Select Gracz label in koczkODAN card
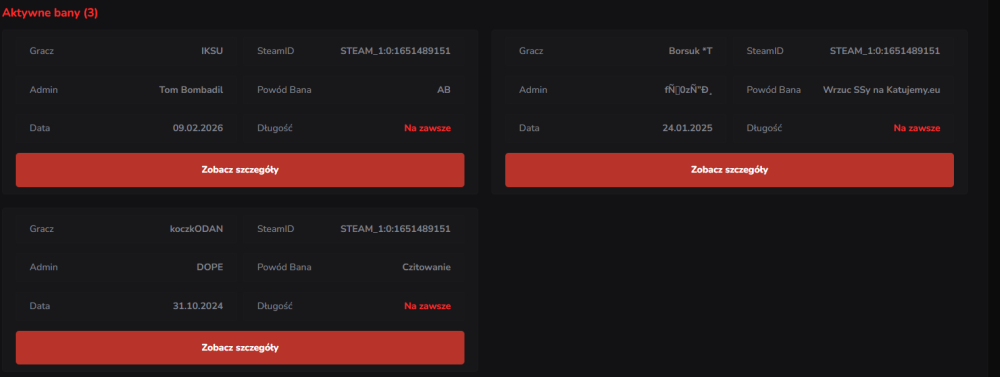The image size is (1000, 377). click(41, 229)
